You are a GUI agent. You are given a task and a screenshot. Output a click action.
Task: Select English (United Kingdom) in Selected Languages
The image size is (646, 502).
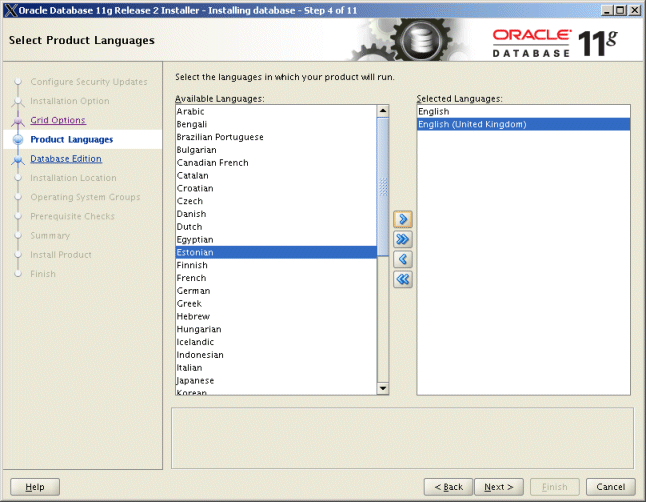click(x=523, y=124)
